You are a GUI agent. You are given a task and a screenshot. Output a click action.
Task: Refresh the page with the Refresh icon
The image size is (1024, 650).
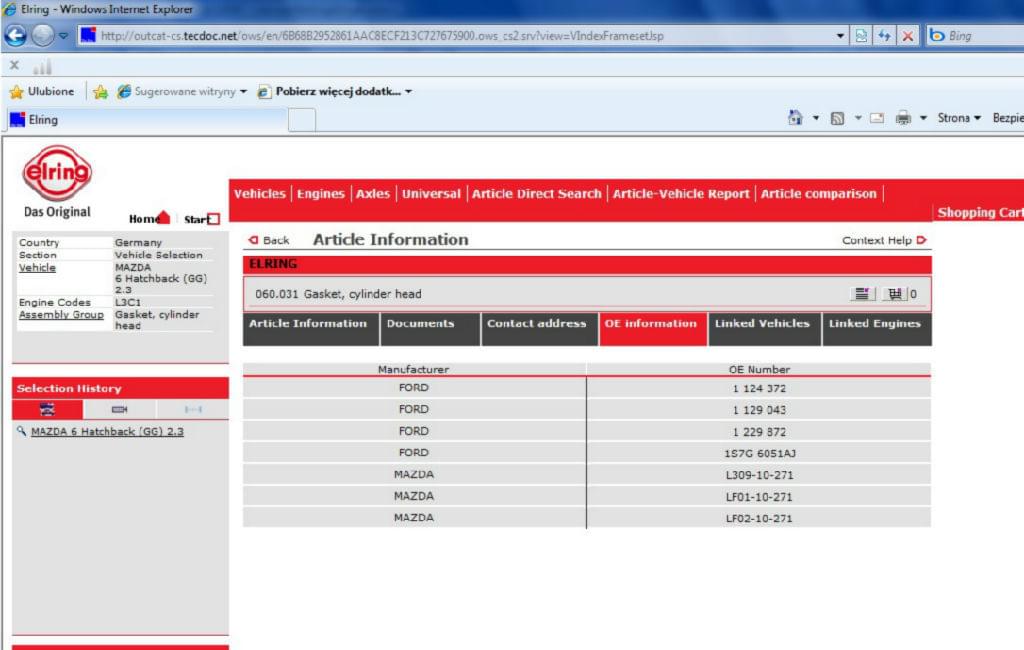884,36
